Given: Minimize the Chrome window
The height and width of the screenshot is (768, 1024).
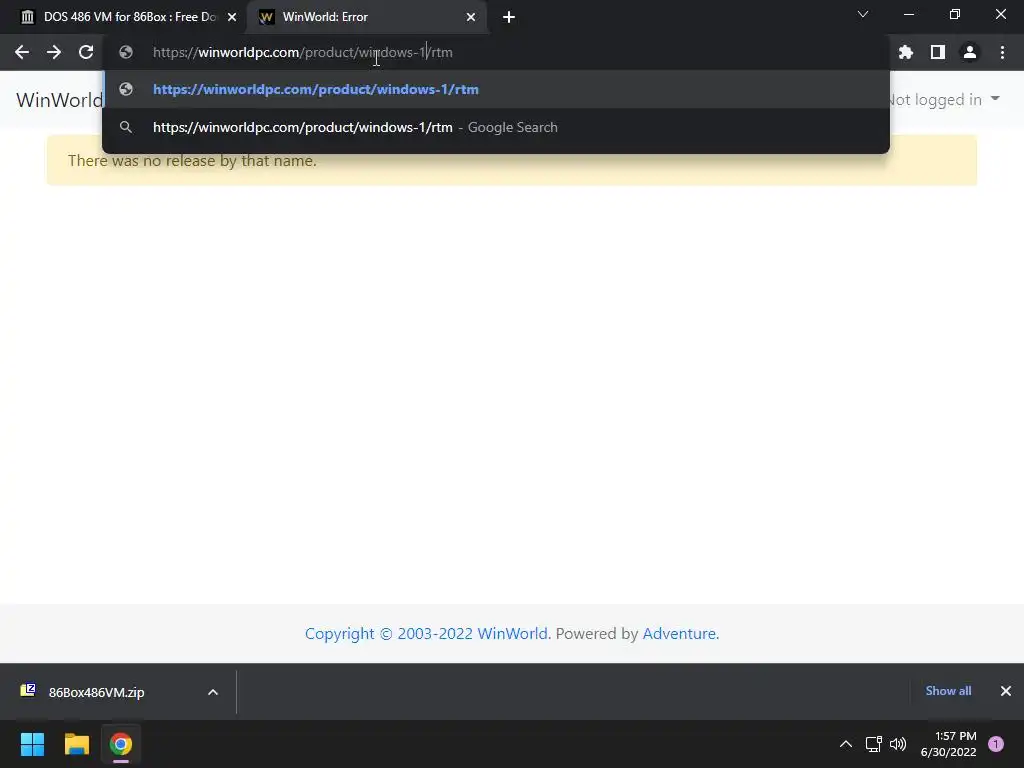Looking at the screenshot, I should (908, 14).
